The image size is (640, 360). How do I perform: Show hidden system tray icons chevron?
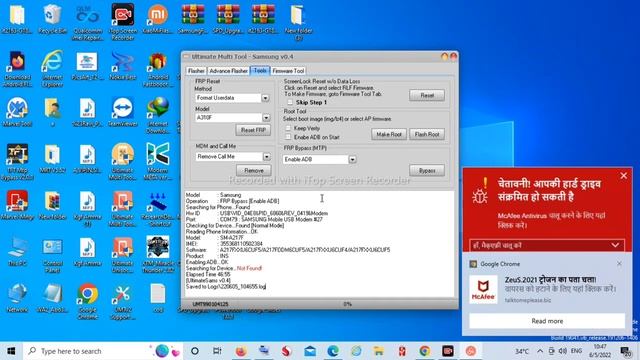point(540,351)
